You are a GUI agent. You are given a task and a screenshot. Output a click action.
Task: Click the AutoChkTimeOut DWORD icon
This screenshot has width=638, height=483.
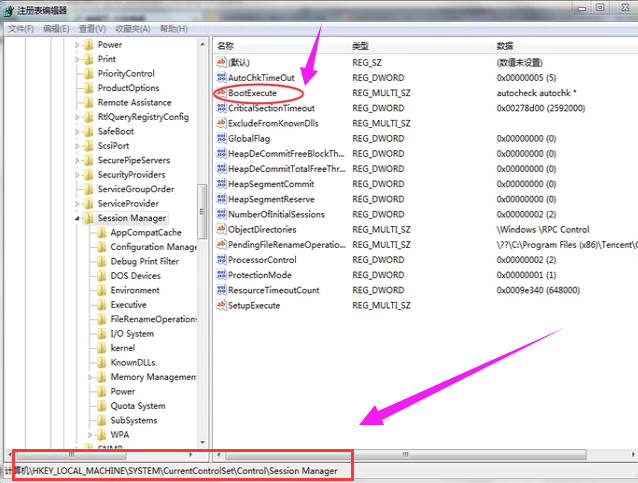point(221,78)
